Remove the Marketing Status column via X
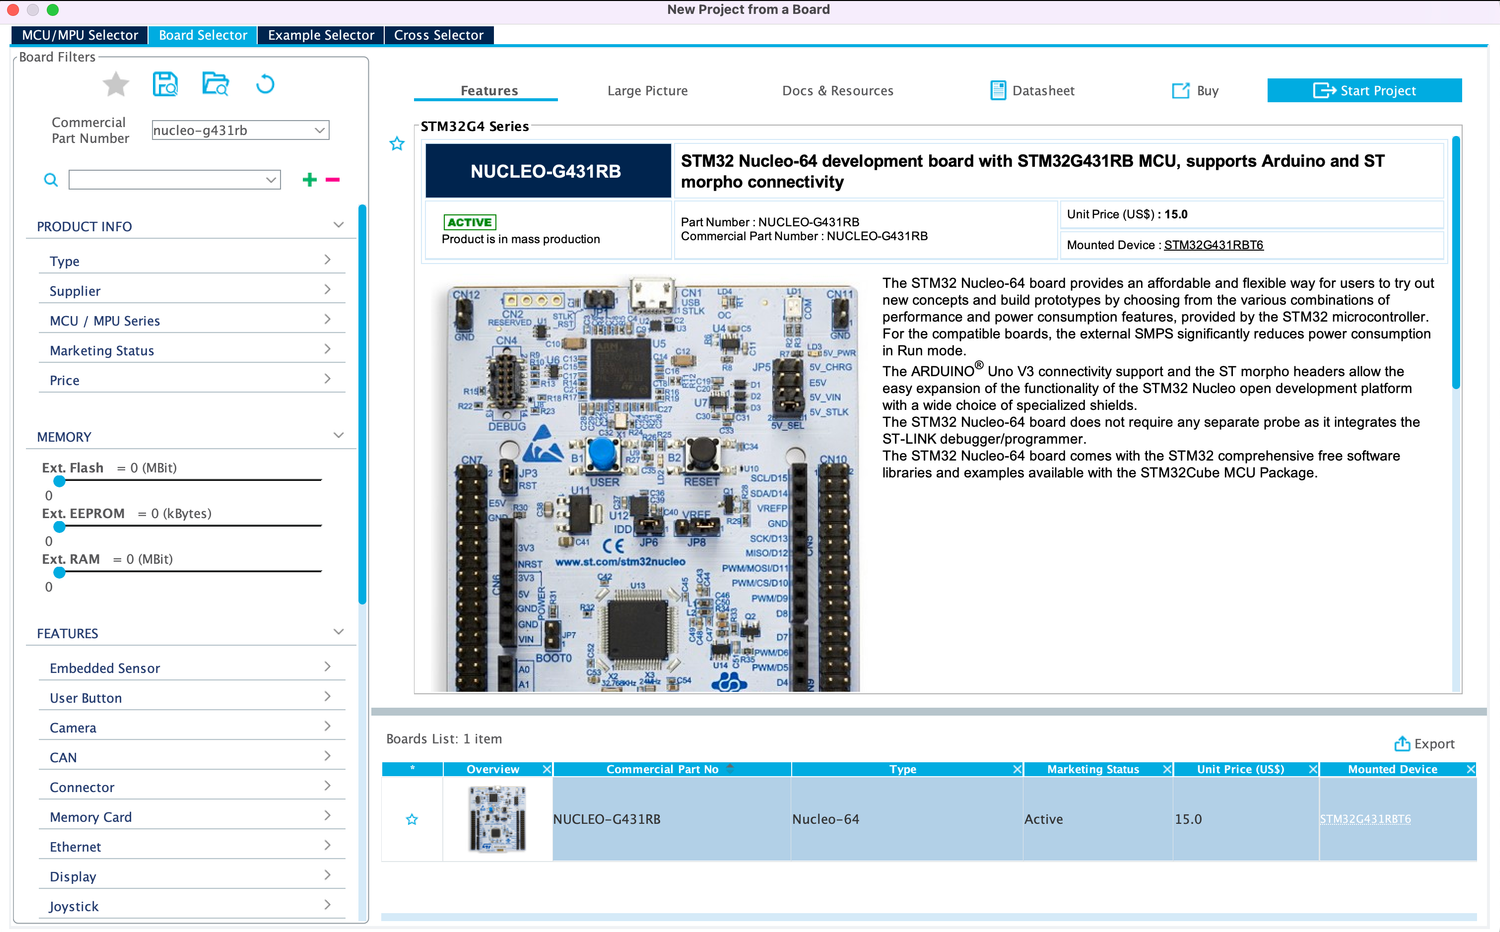Viewport: 1500px width, 932px height. [x=1167, y=769]
